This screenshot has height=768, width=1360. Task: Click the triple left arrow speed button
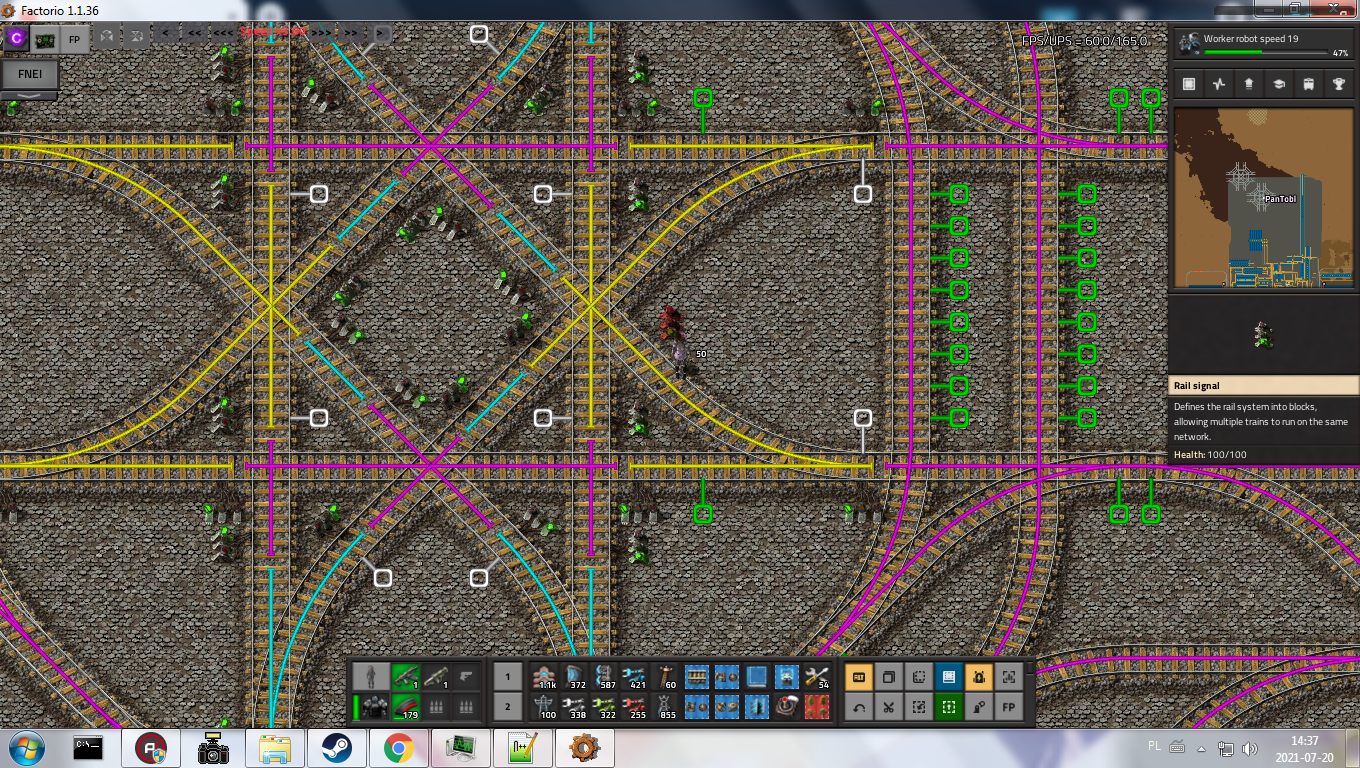(223, 33)
